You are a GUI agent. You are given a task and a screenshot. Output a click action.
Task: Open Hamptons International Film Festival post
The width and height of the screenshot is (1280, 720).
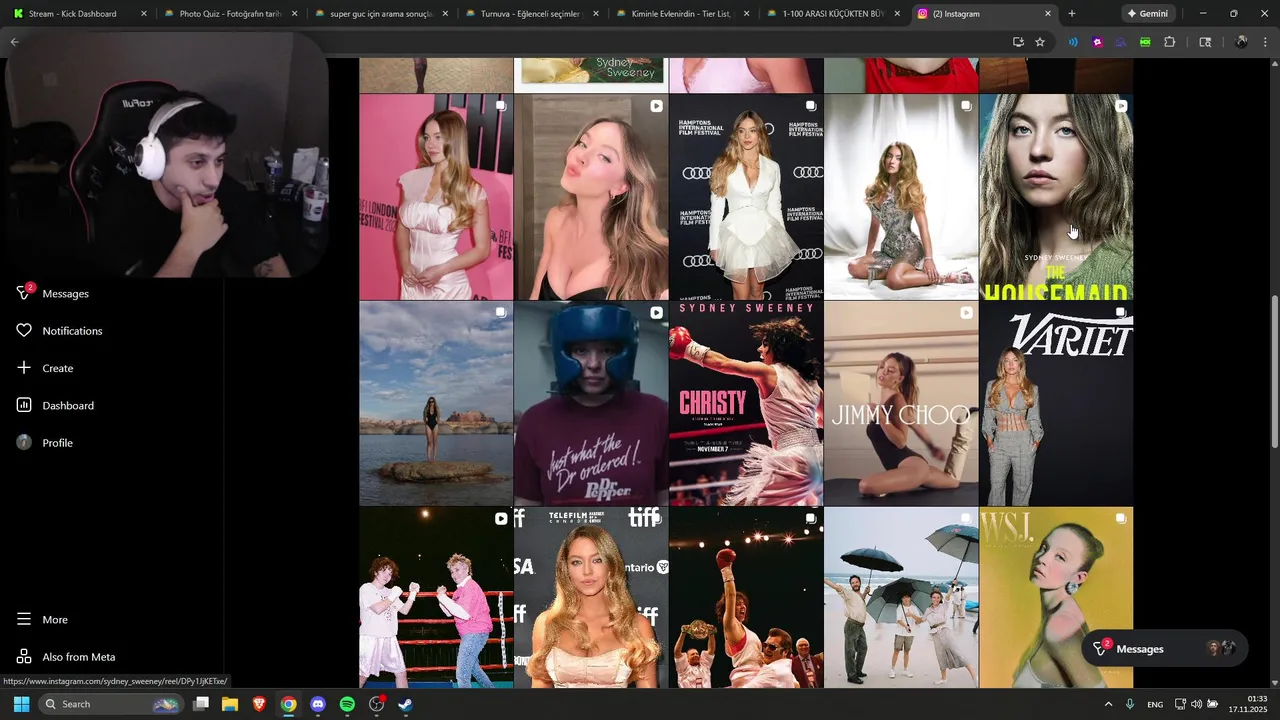coord(746,197)
